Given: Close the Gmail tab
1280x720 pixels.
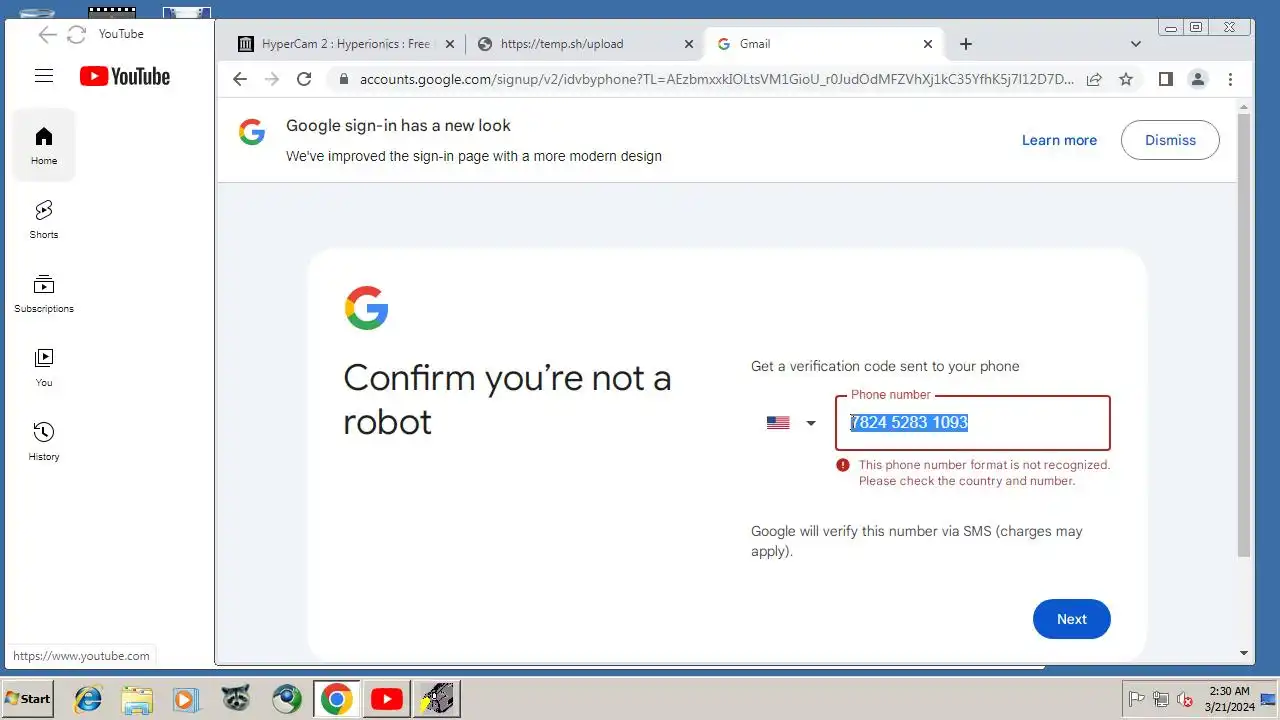Looking at the screenshot, I should pyautogui.click(x=928, y=44).
